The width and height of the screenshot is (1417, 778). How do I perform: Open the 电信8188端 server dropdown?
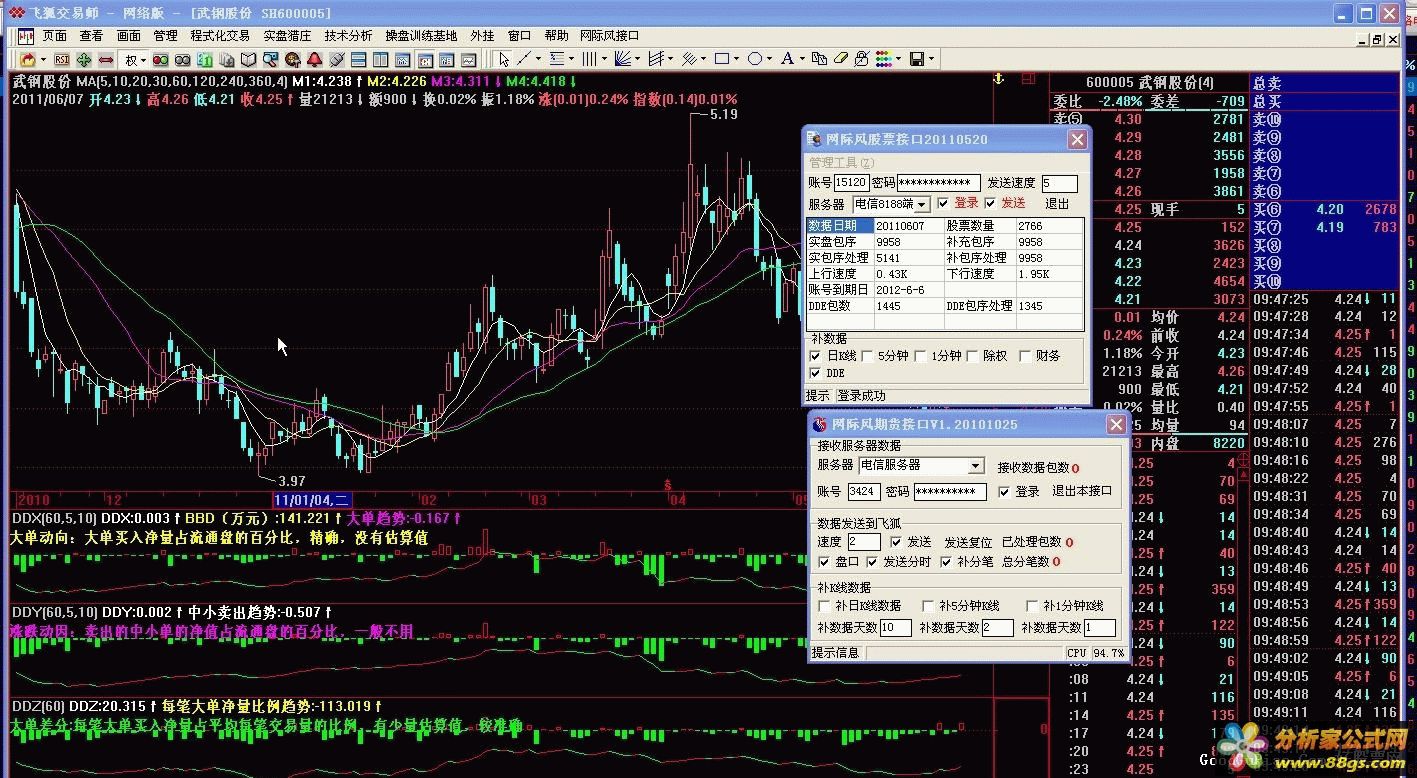tap(921, 204)
